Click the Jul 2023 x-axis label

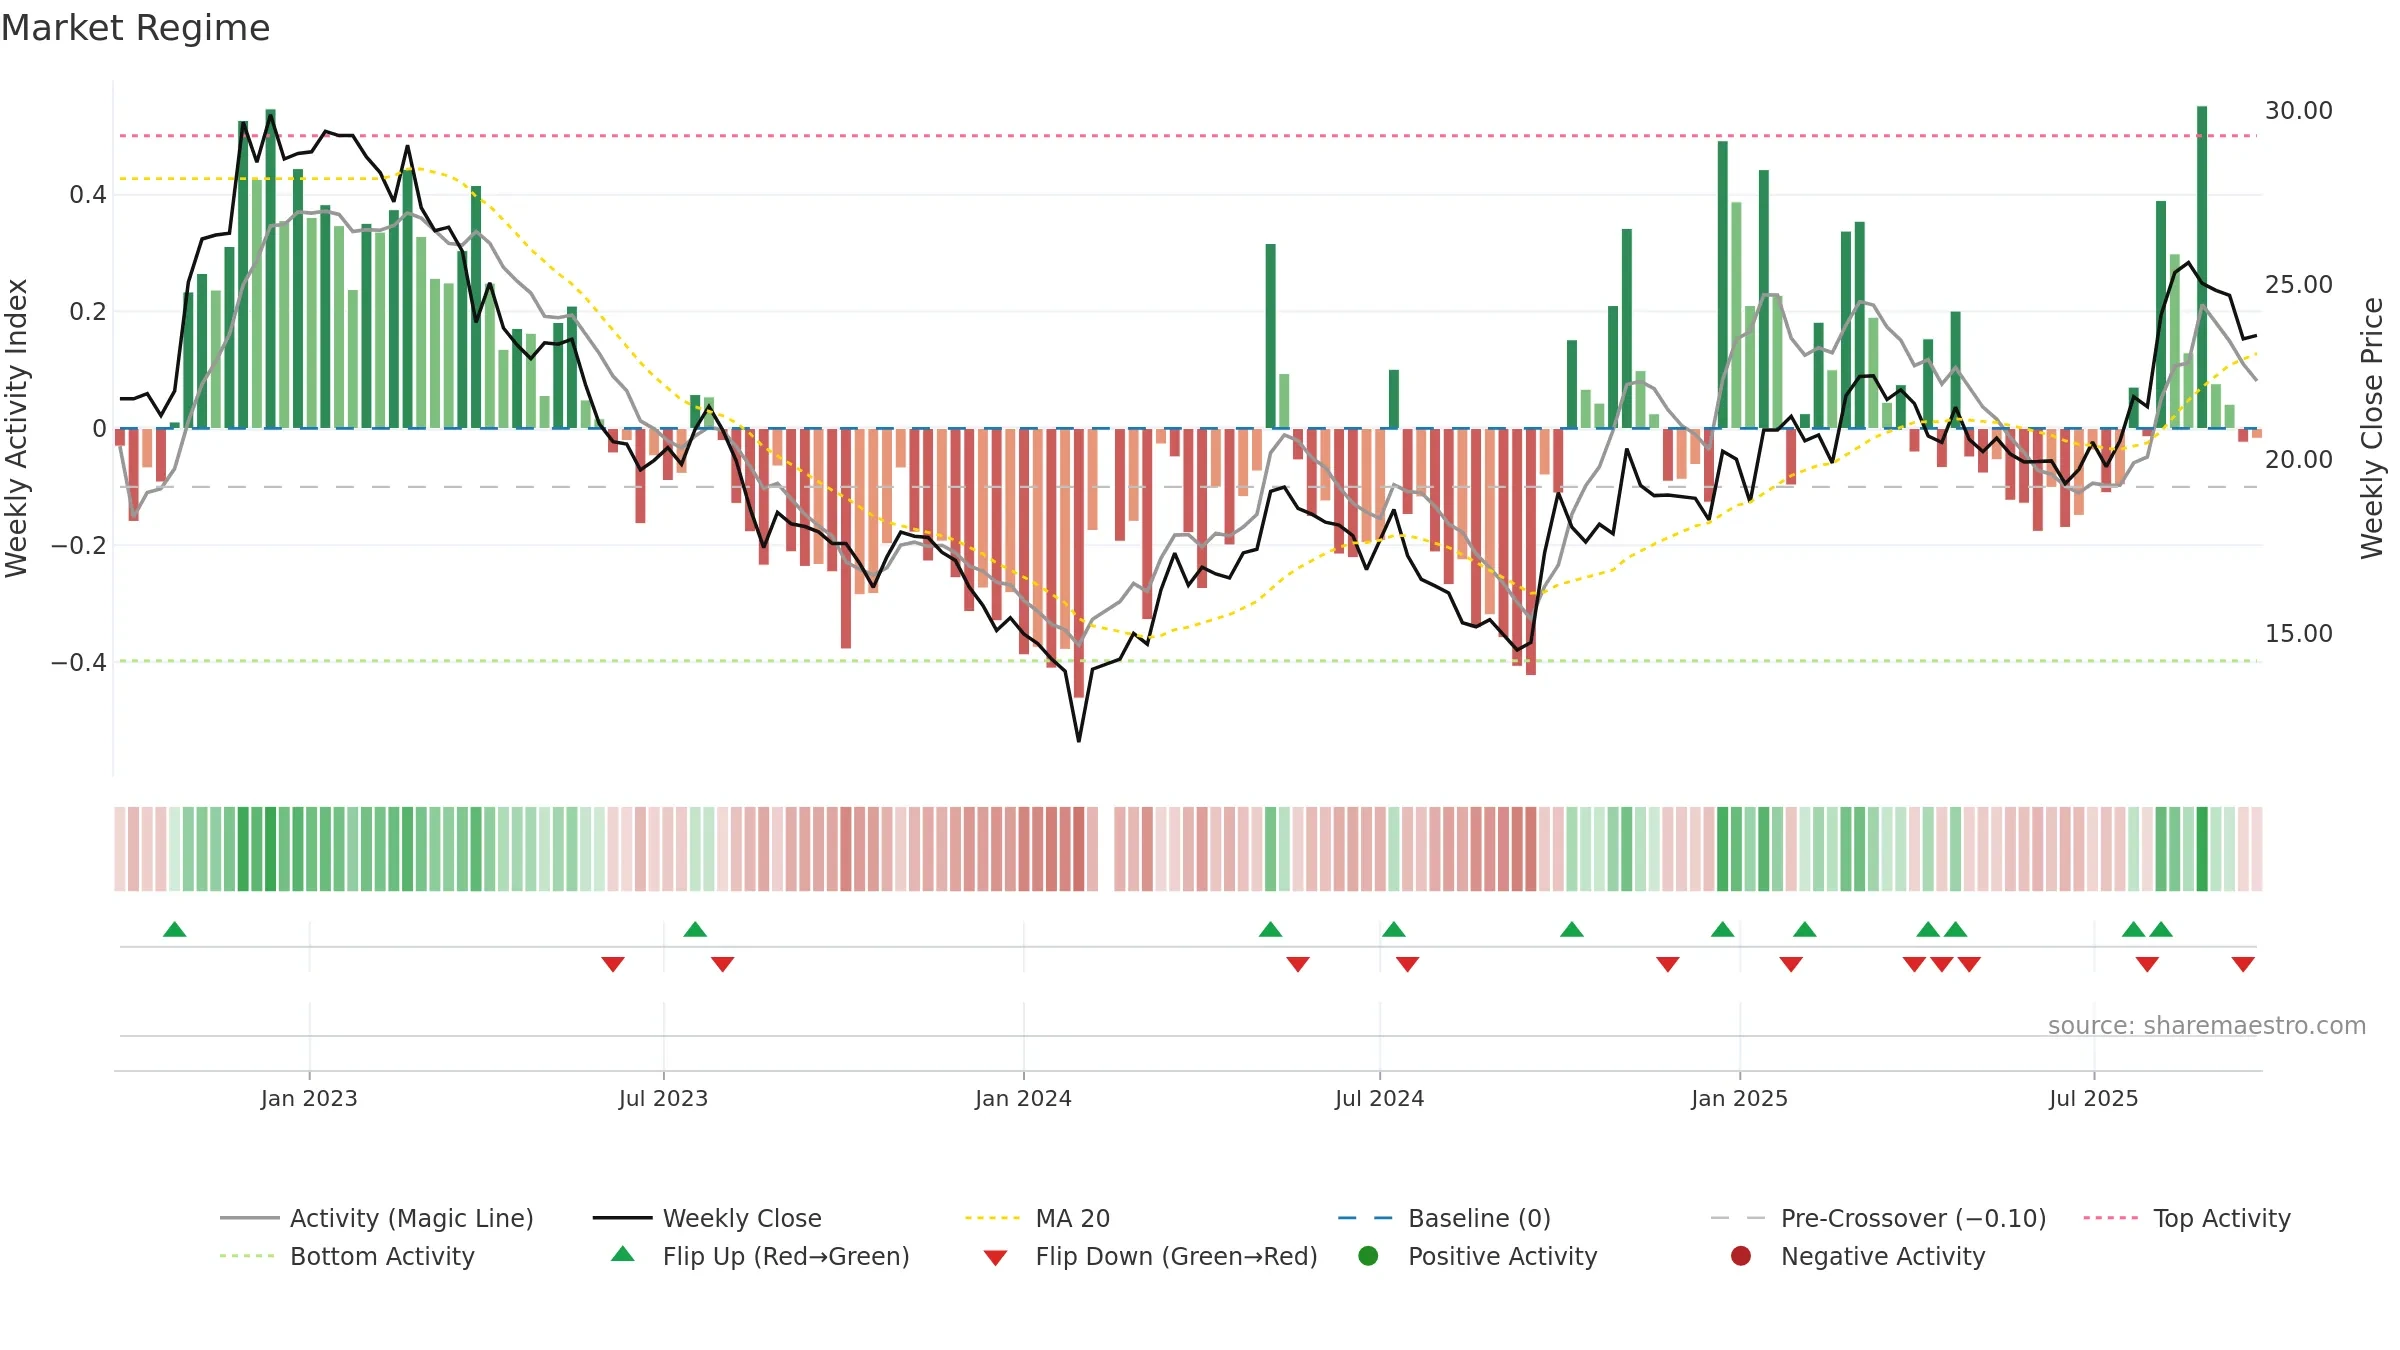click(663, 1098)
